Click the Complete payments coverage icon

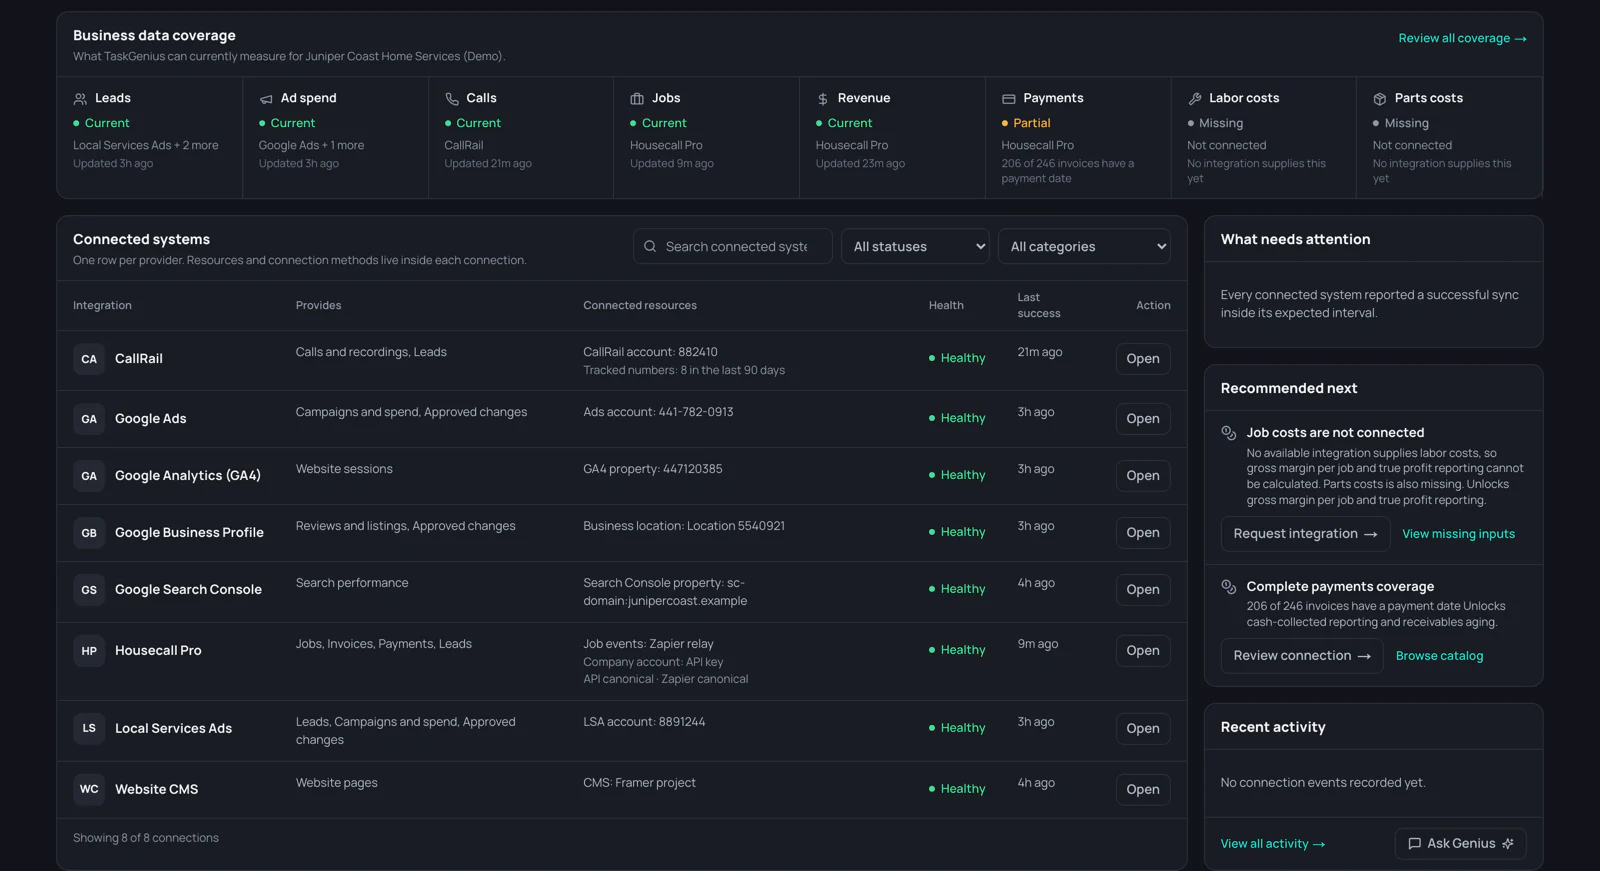point(1229,587)
